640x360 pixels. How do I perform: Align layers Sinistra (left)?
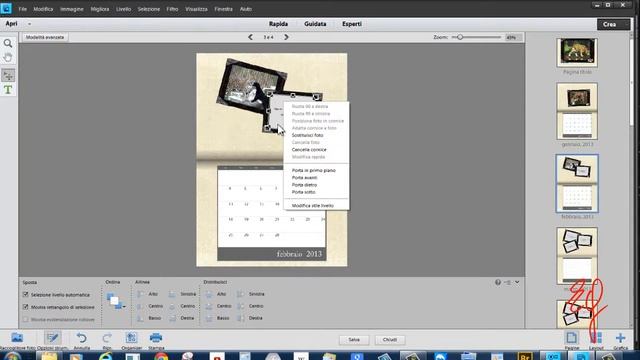tap(182, 294)
